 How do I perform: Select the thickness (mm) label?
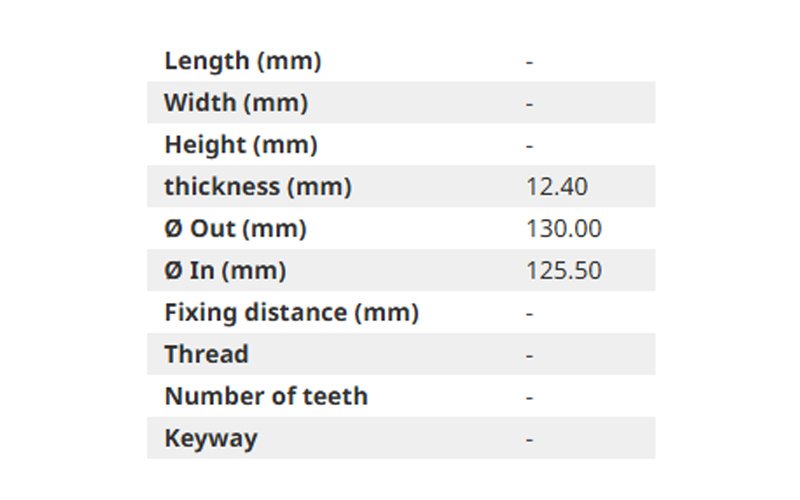(258, 186)
